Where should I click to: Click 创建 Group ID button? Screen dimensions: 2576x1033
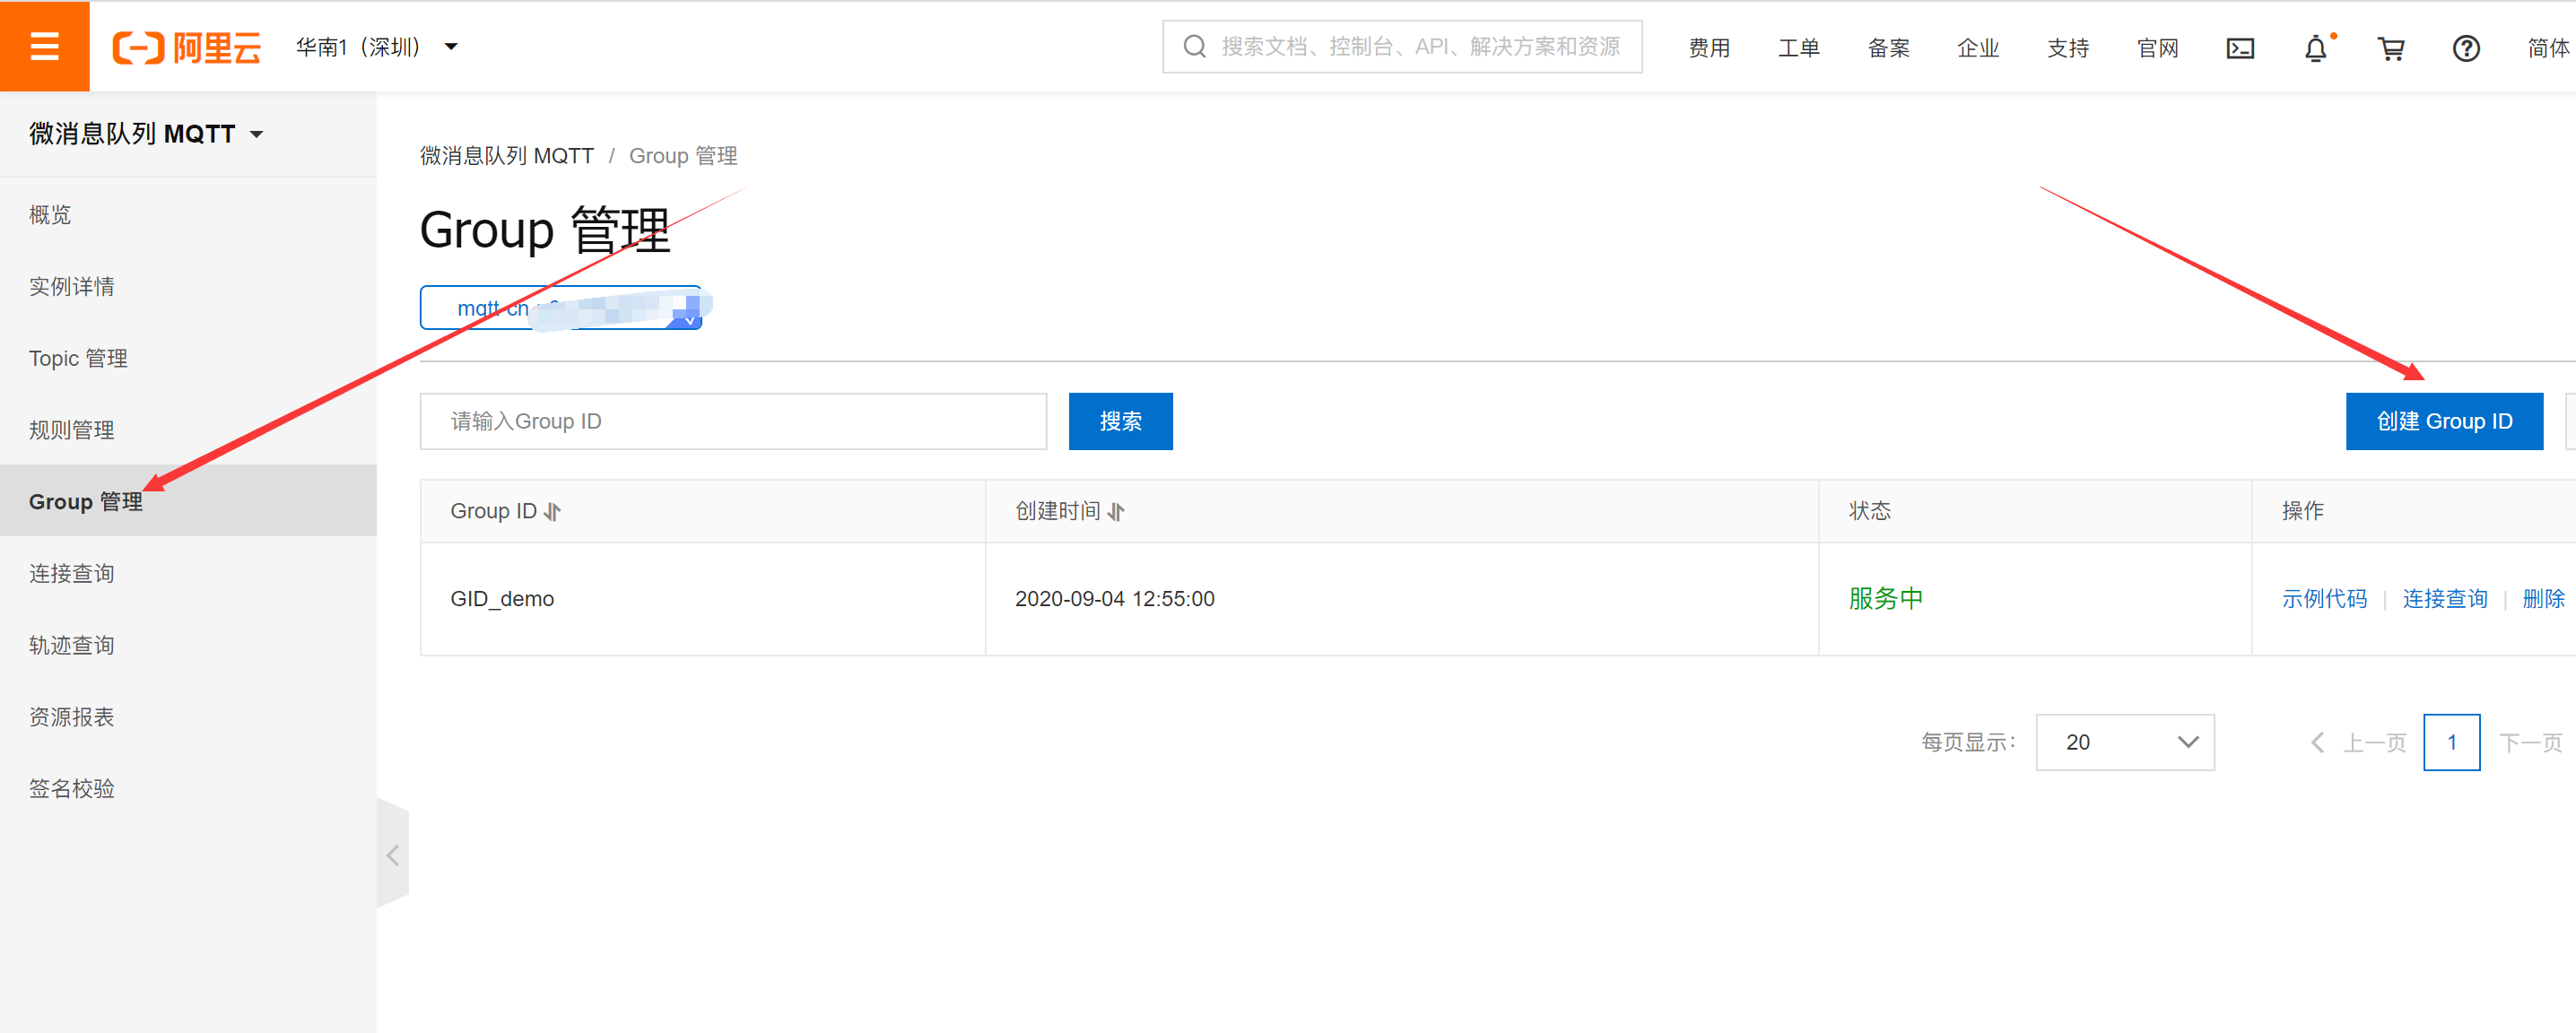tap(2444, 421)
